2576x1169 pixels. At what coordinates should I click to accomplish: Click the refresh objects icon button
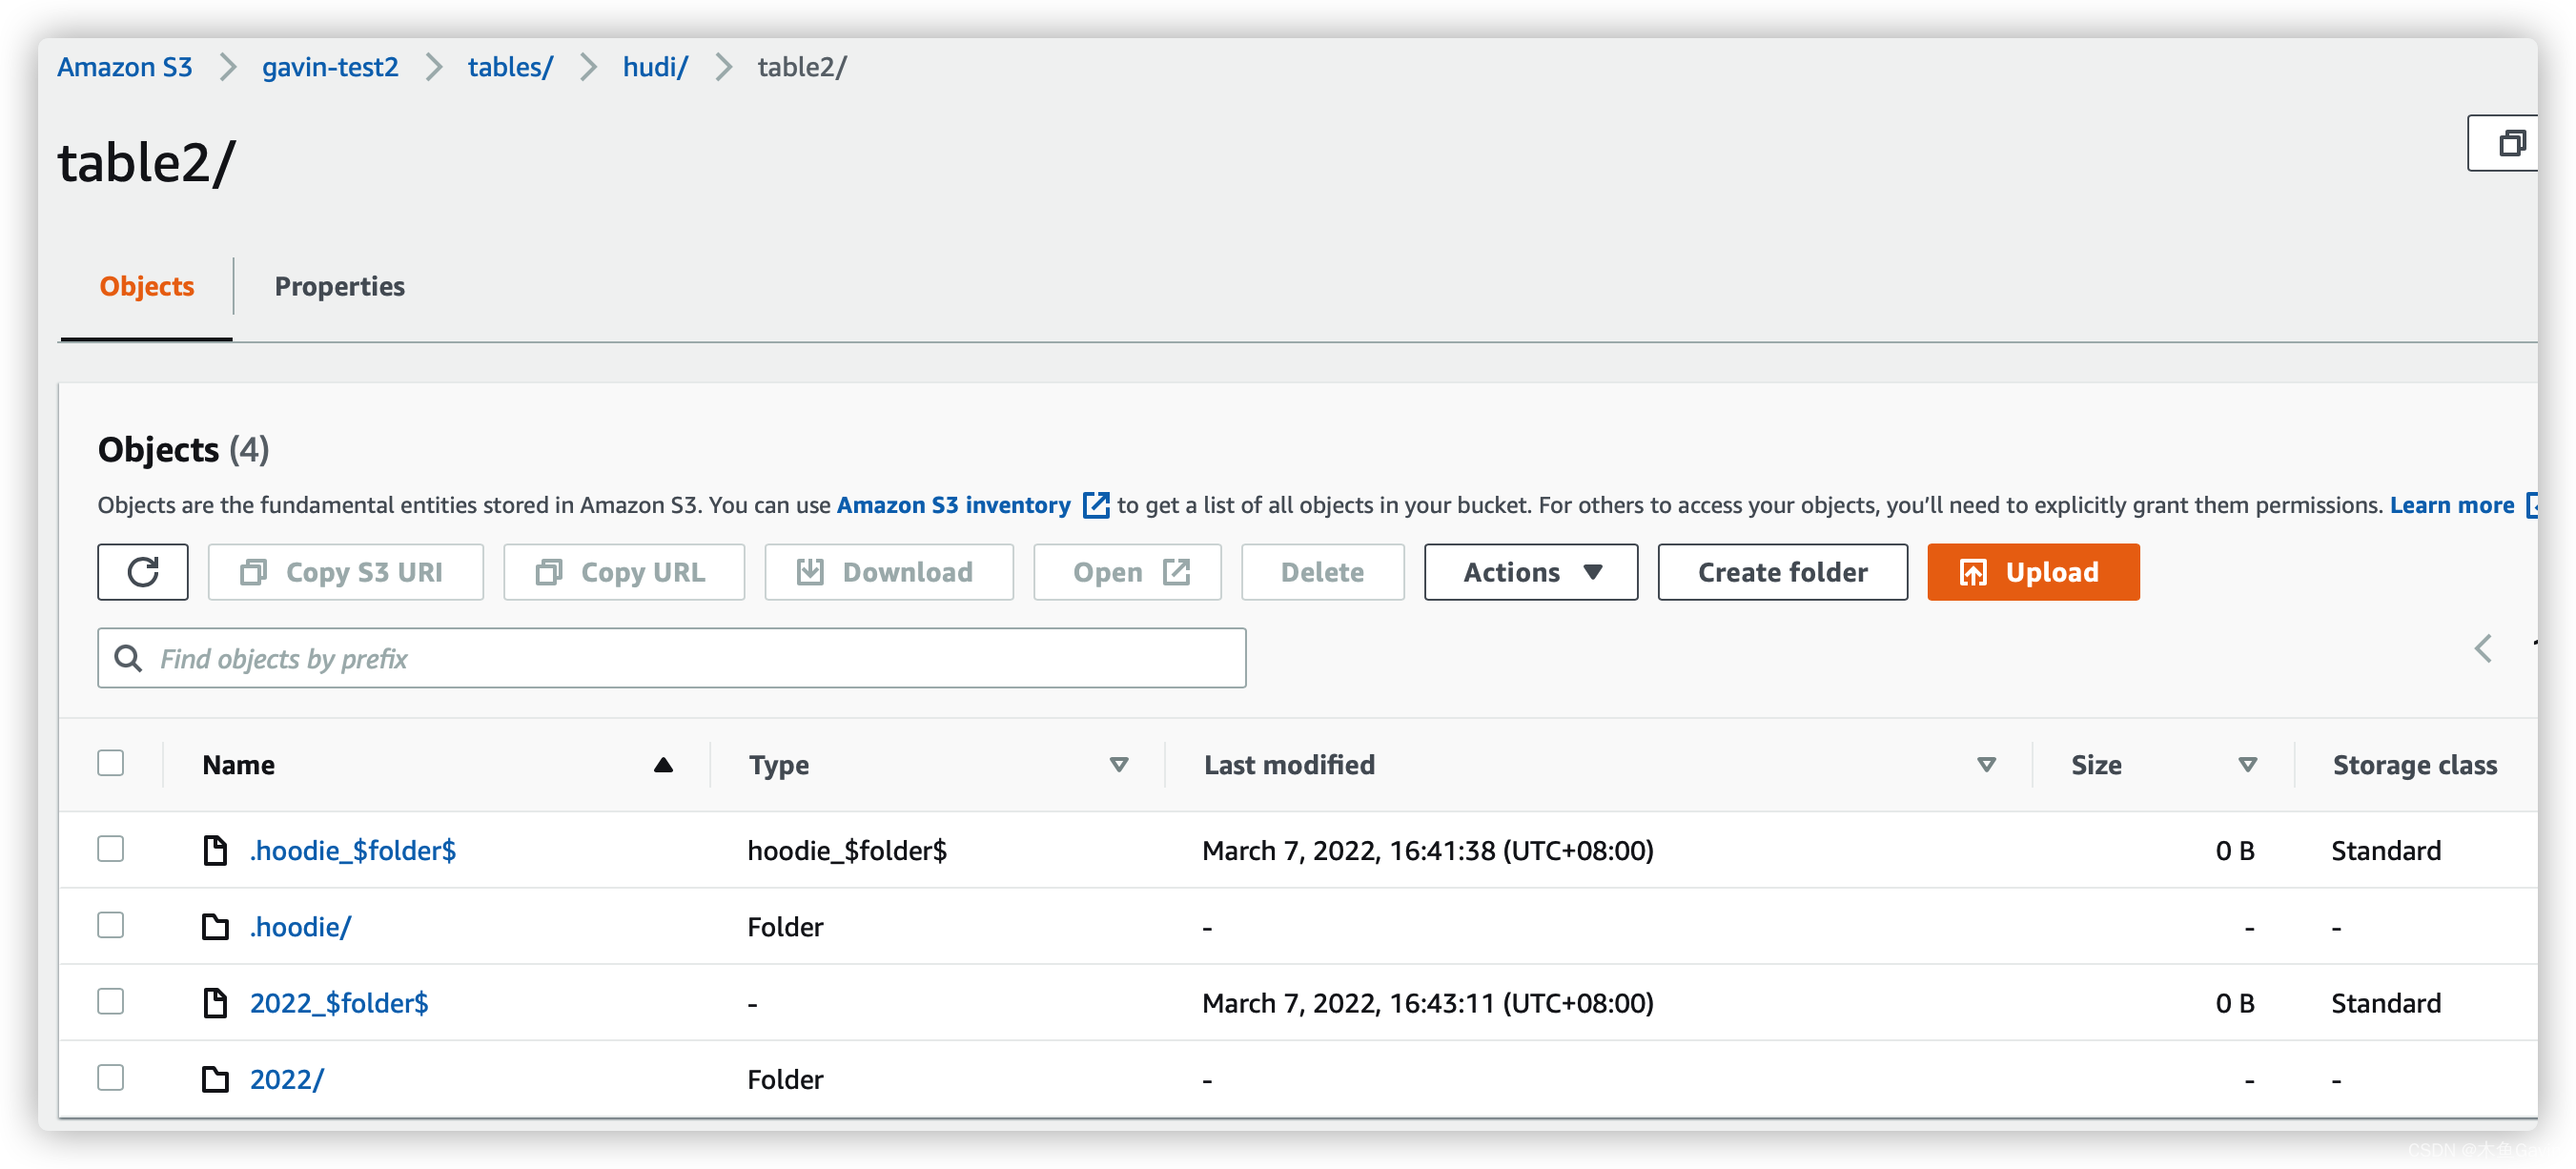pos(143,572)
